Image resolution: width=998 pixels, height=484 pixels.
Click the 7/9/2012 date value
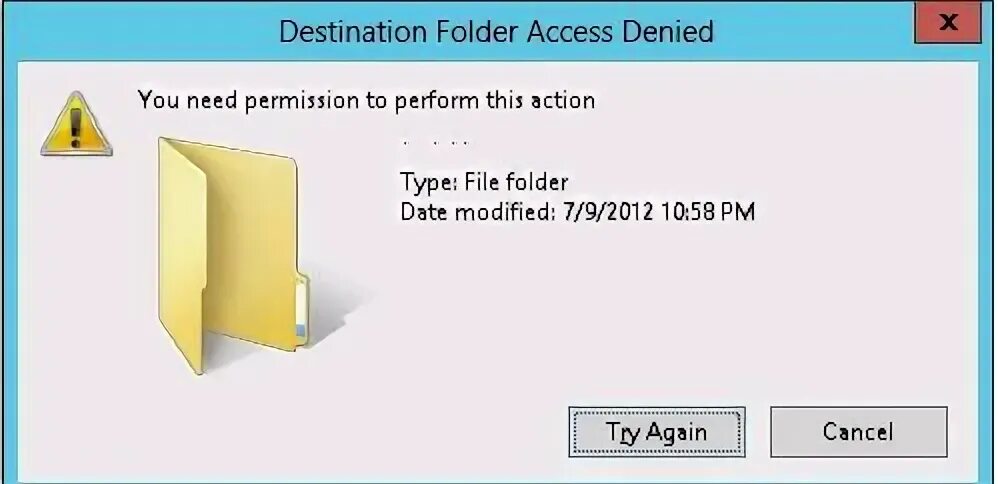[x=608, y=211]
